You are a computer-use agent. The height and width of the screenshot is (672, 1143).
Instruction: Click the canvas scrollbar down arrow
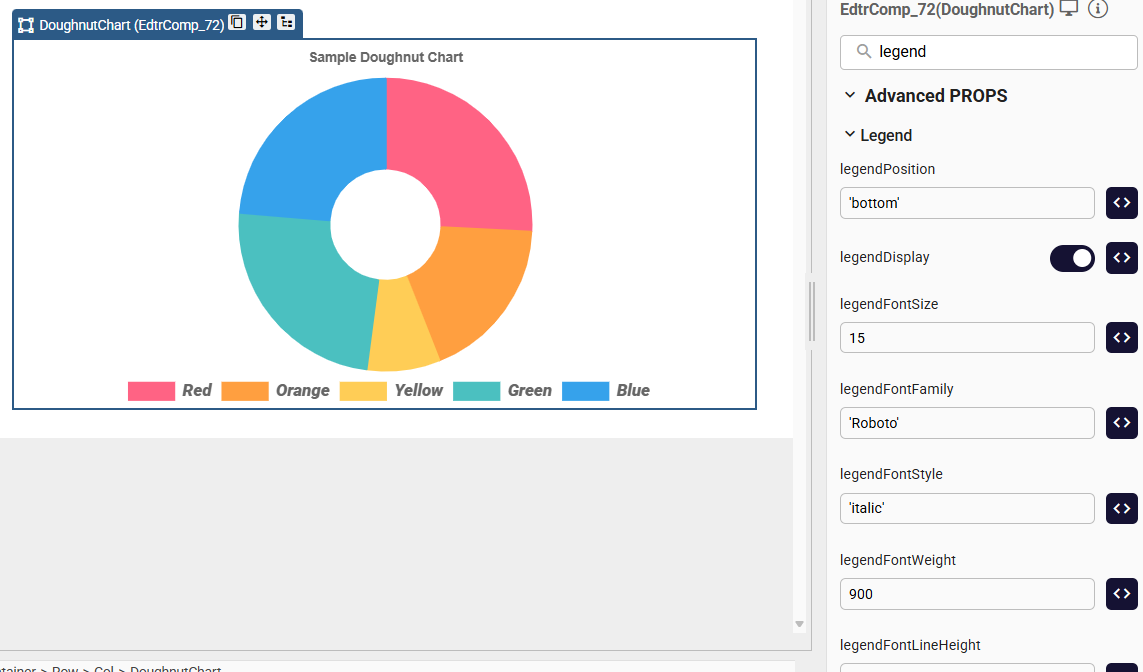(799, 625)
